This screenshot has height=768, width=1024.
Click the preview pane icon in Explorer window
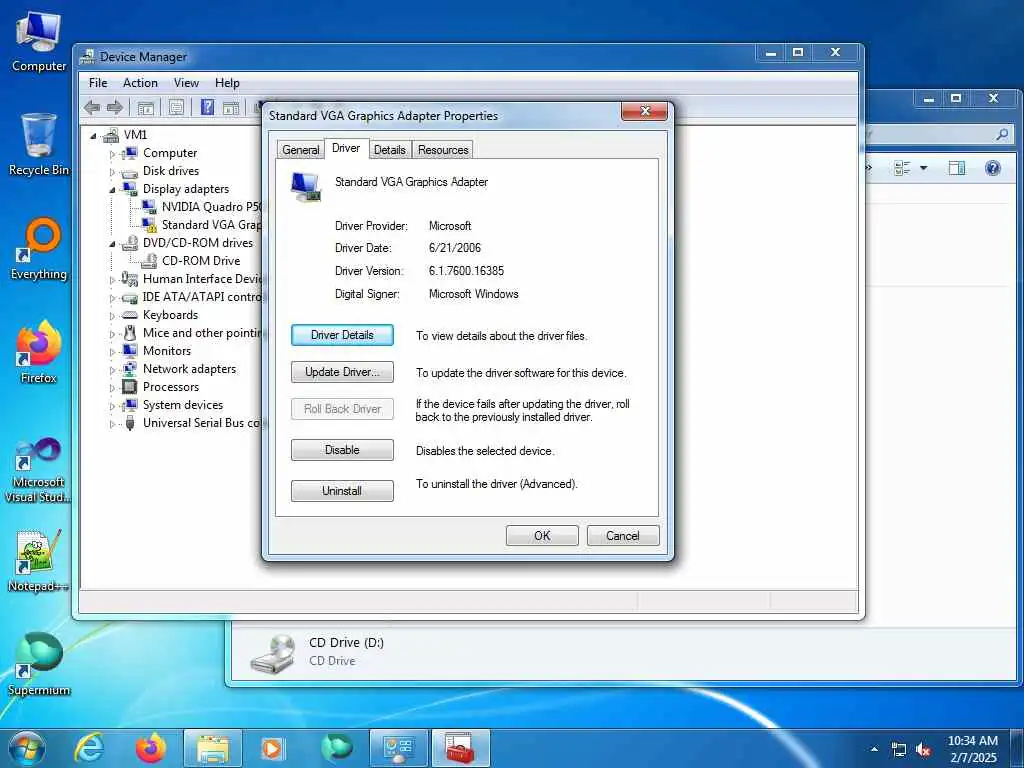pyautogui.click(x=957, y=168)
